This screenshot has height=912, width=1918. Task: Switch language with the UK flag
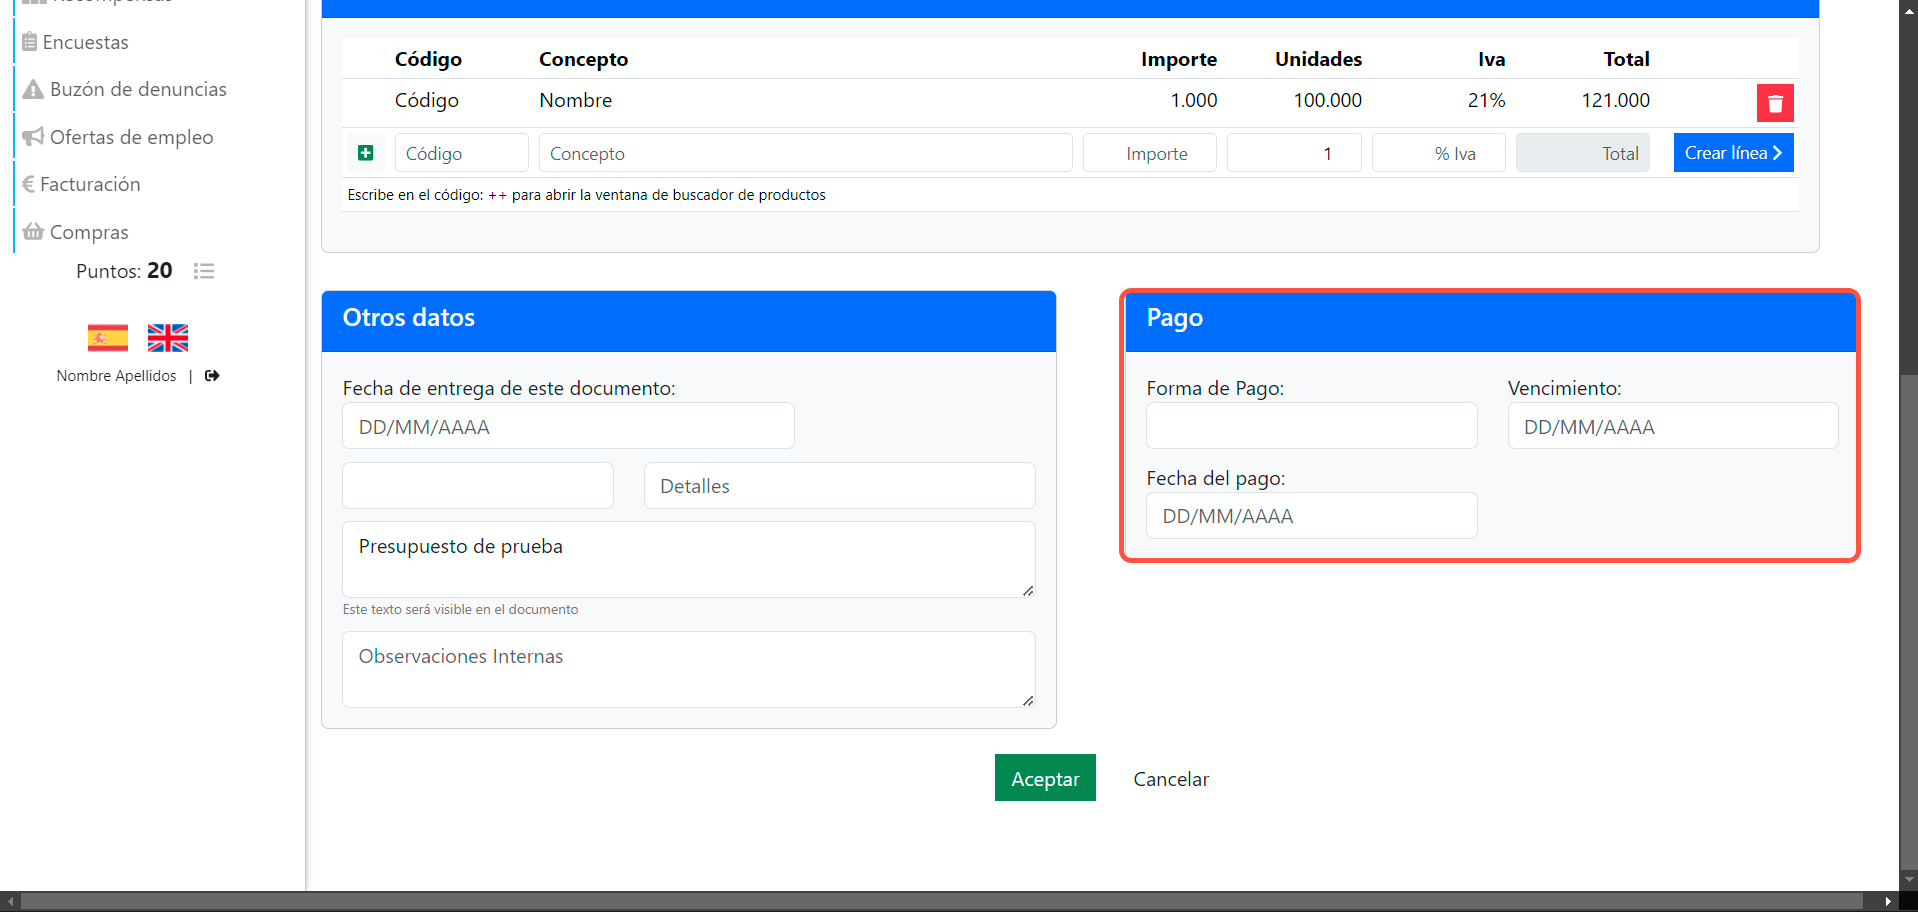(168, 338)
